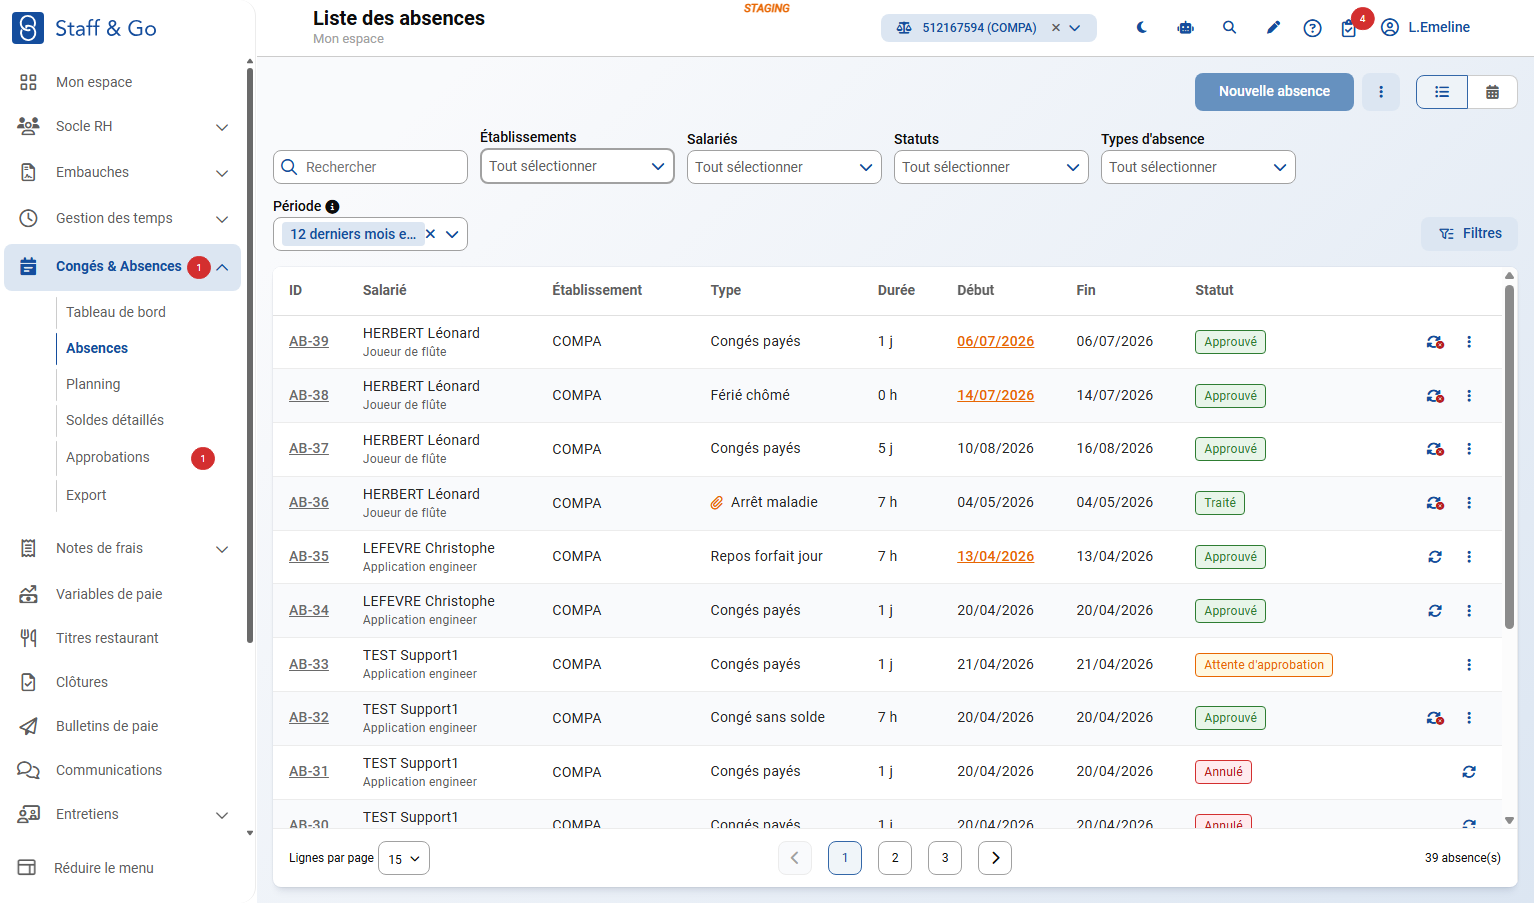Open row menu for AB-33

[x=1469, y=665]
